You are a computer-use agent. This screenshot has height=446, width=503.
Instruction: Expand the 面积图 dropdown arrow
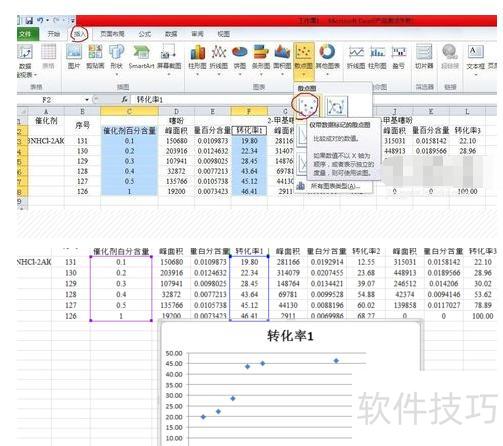pyautogui.click(x=282, y=74)
